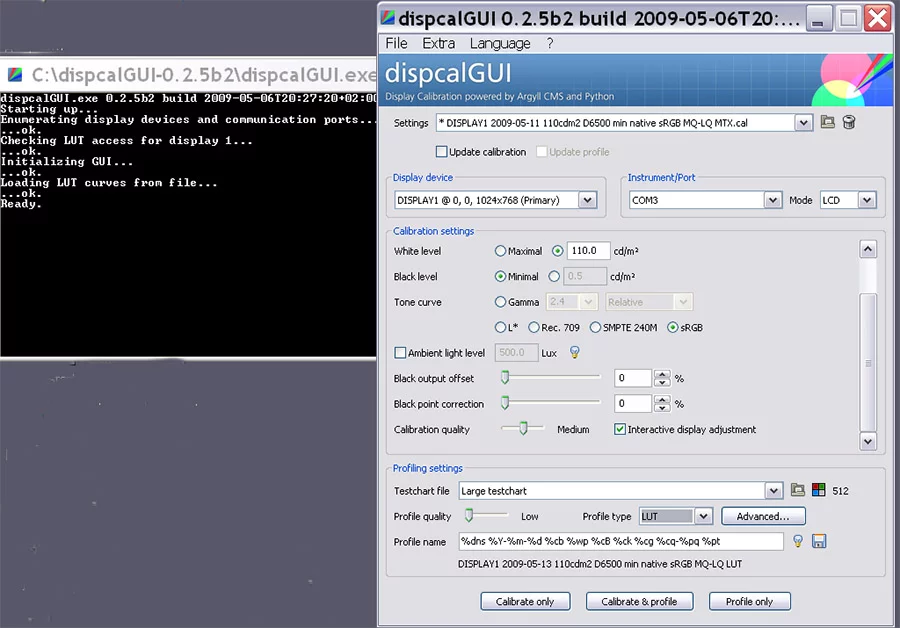Decrease Black point correction with down arrow
This screenshot has height=628, width=900.
pos(662,408)
